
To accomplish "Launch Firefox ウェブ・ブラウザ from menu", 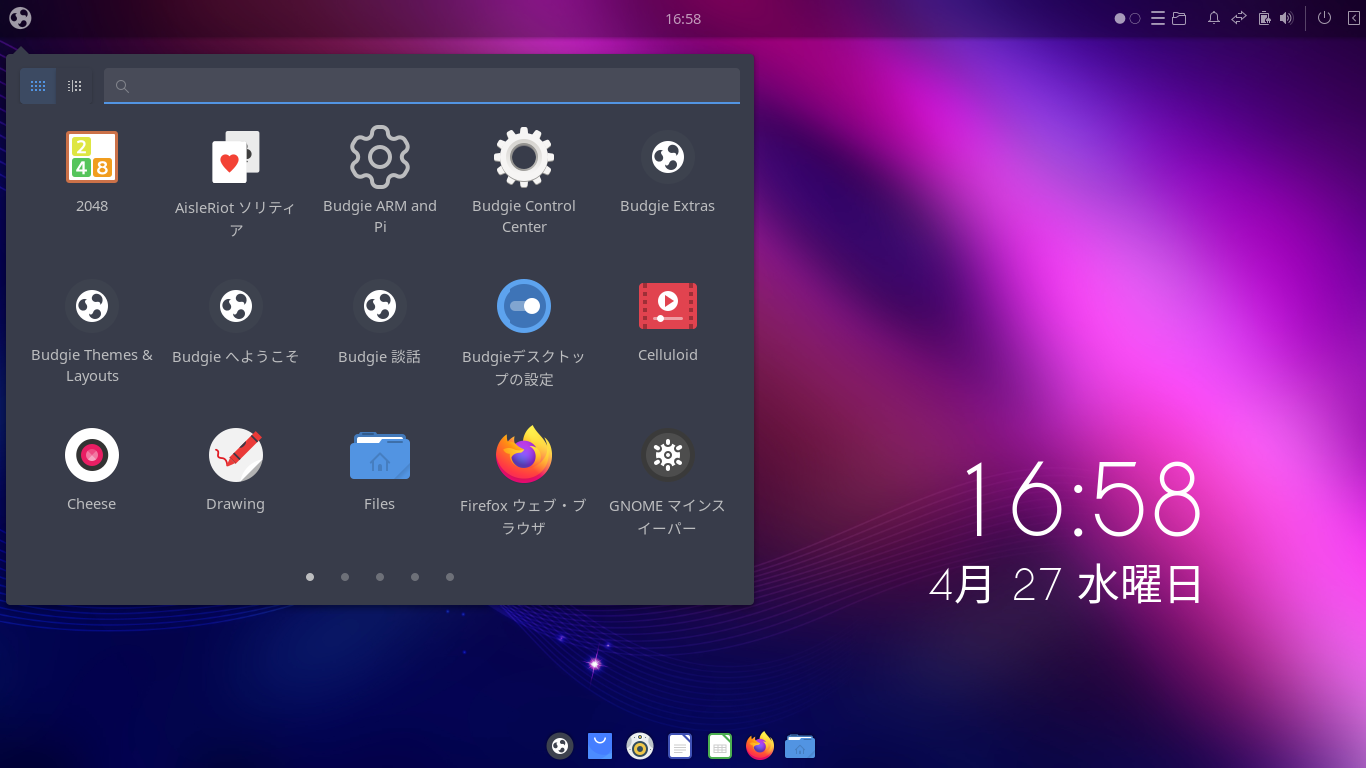I will point(524,481).
